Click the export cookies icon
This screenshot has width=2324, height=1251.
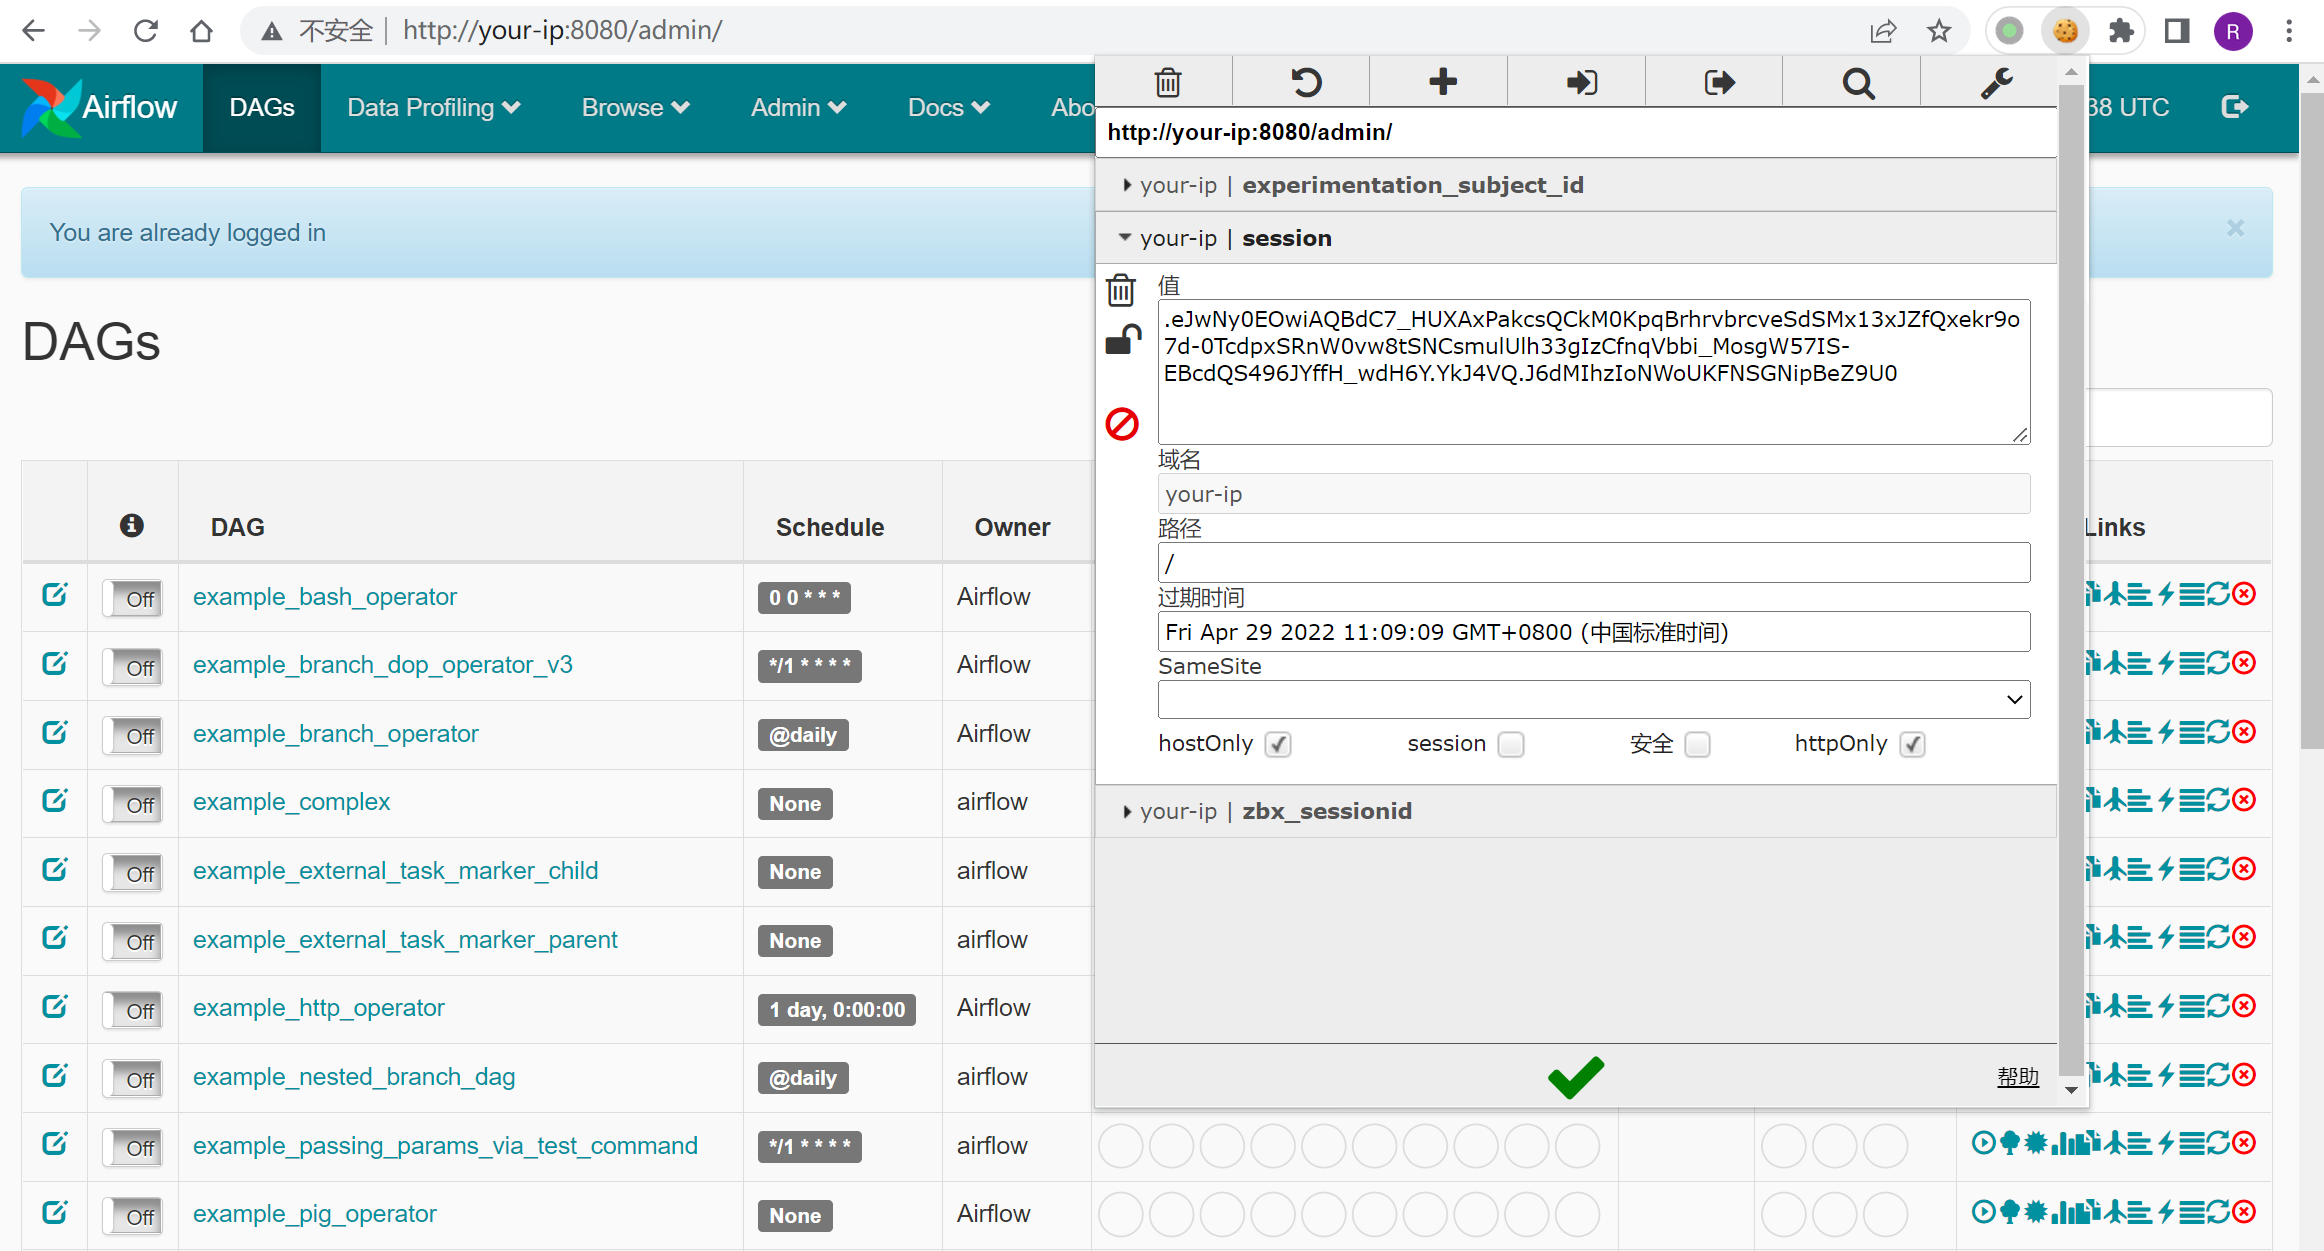[1718, 82]
